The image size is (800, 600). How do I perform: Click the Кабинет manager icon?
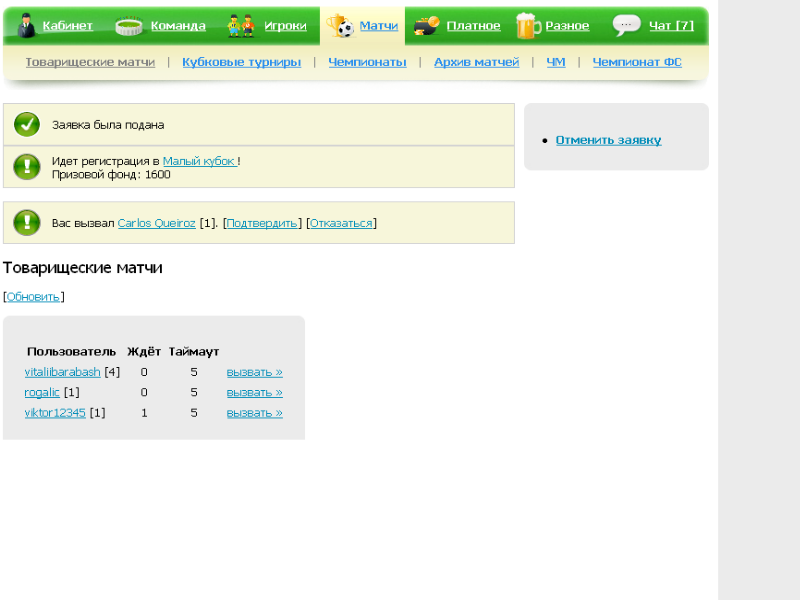point(28,26)
